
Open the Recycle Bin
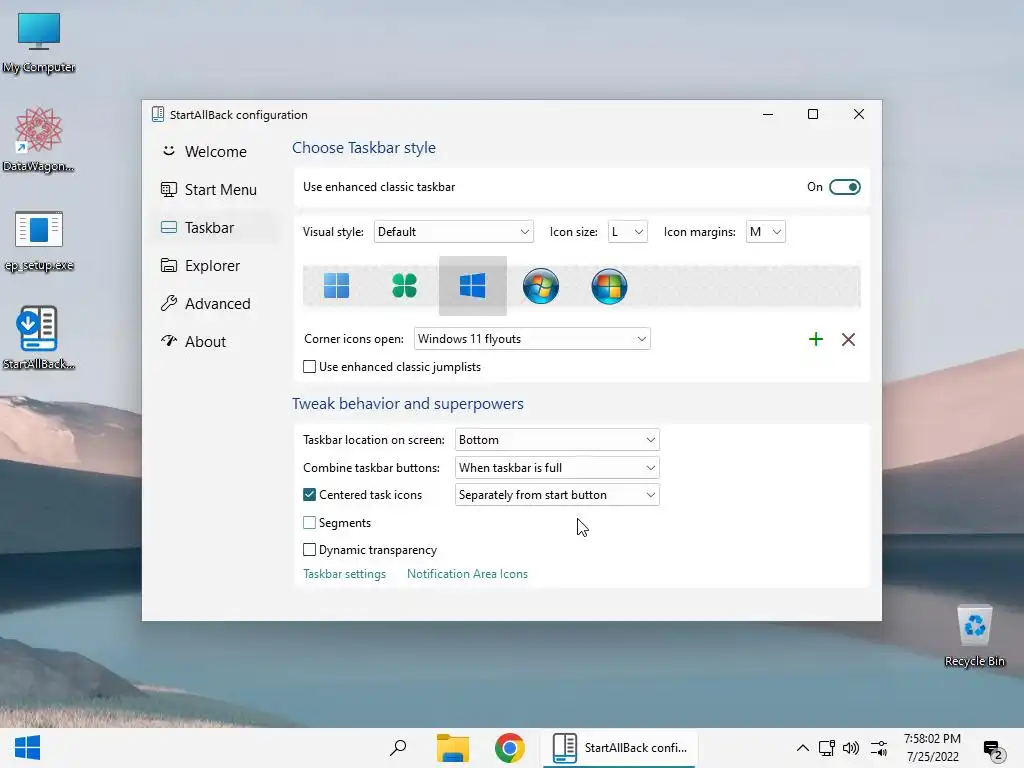[974, 635]
